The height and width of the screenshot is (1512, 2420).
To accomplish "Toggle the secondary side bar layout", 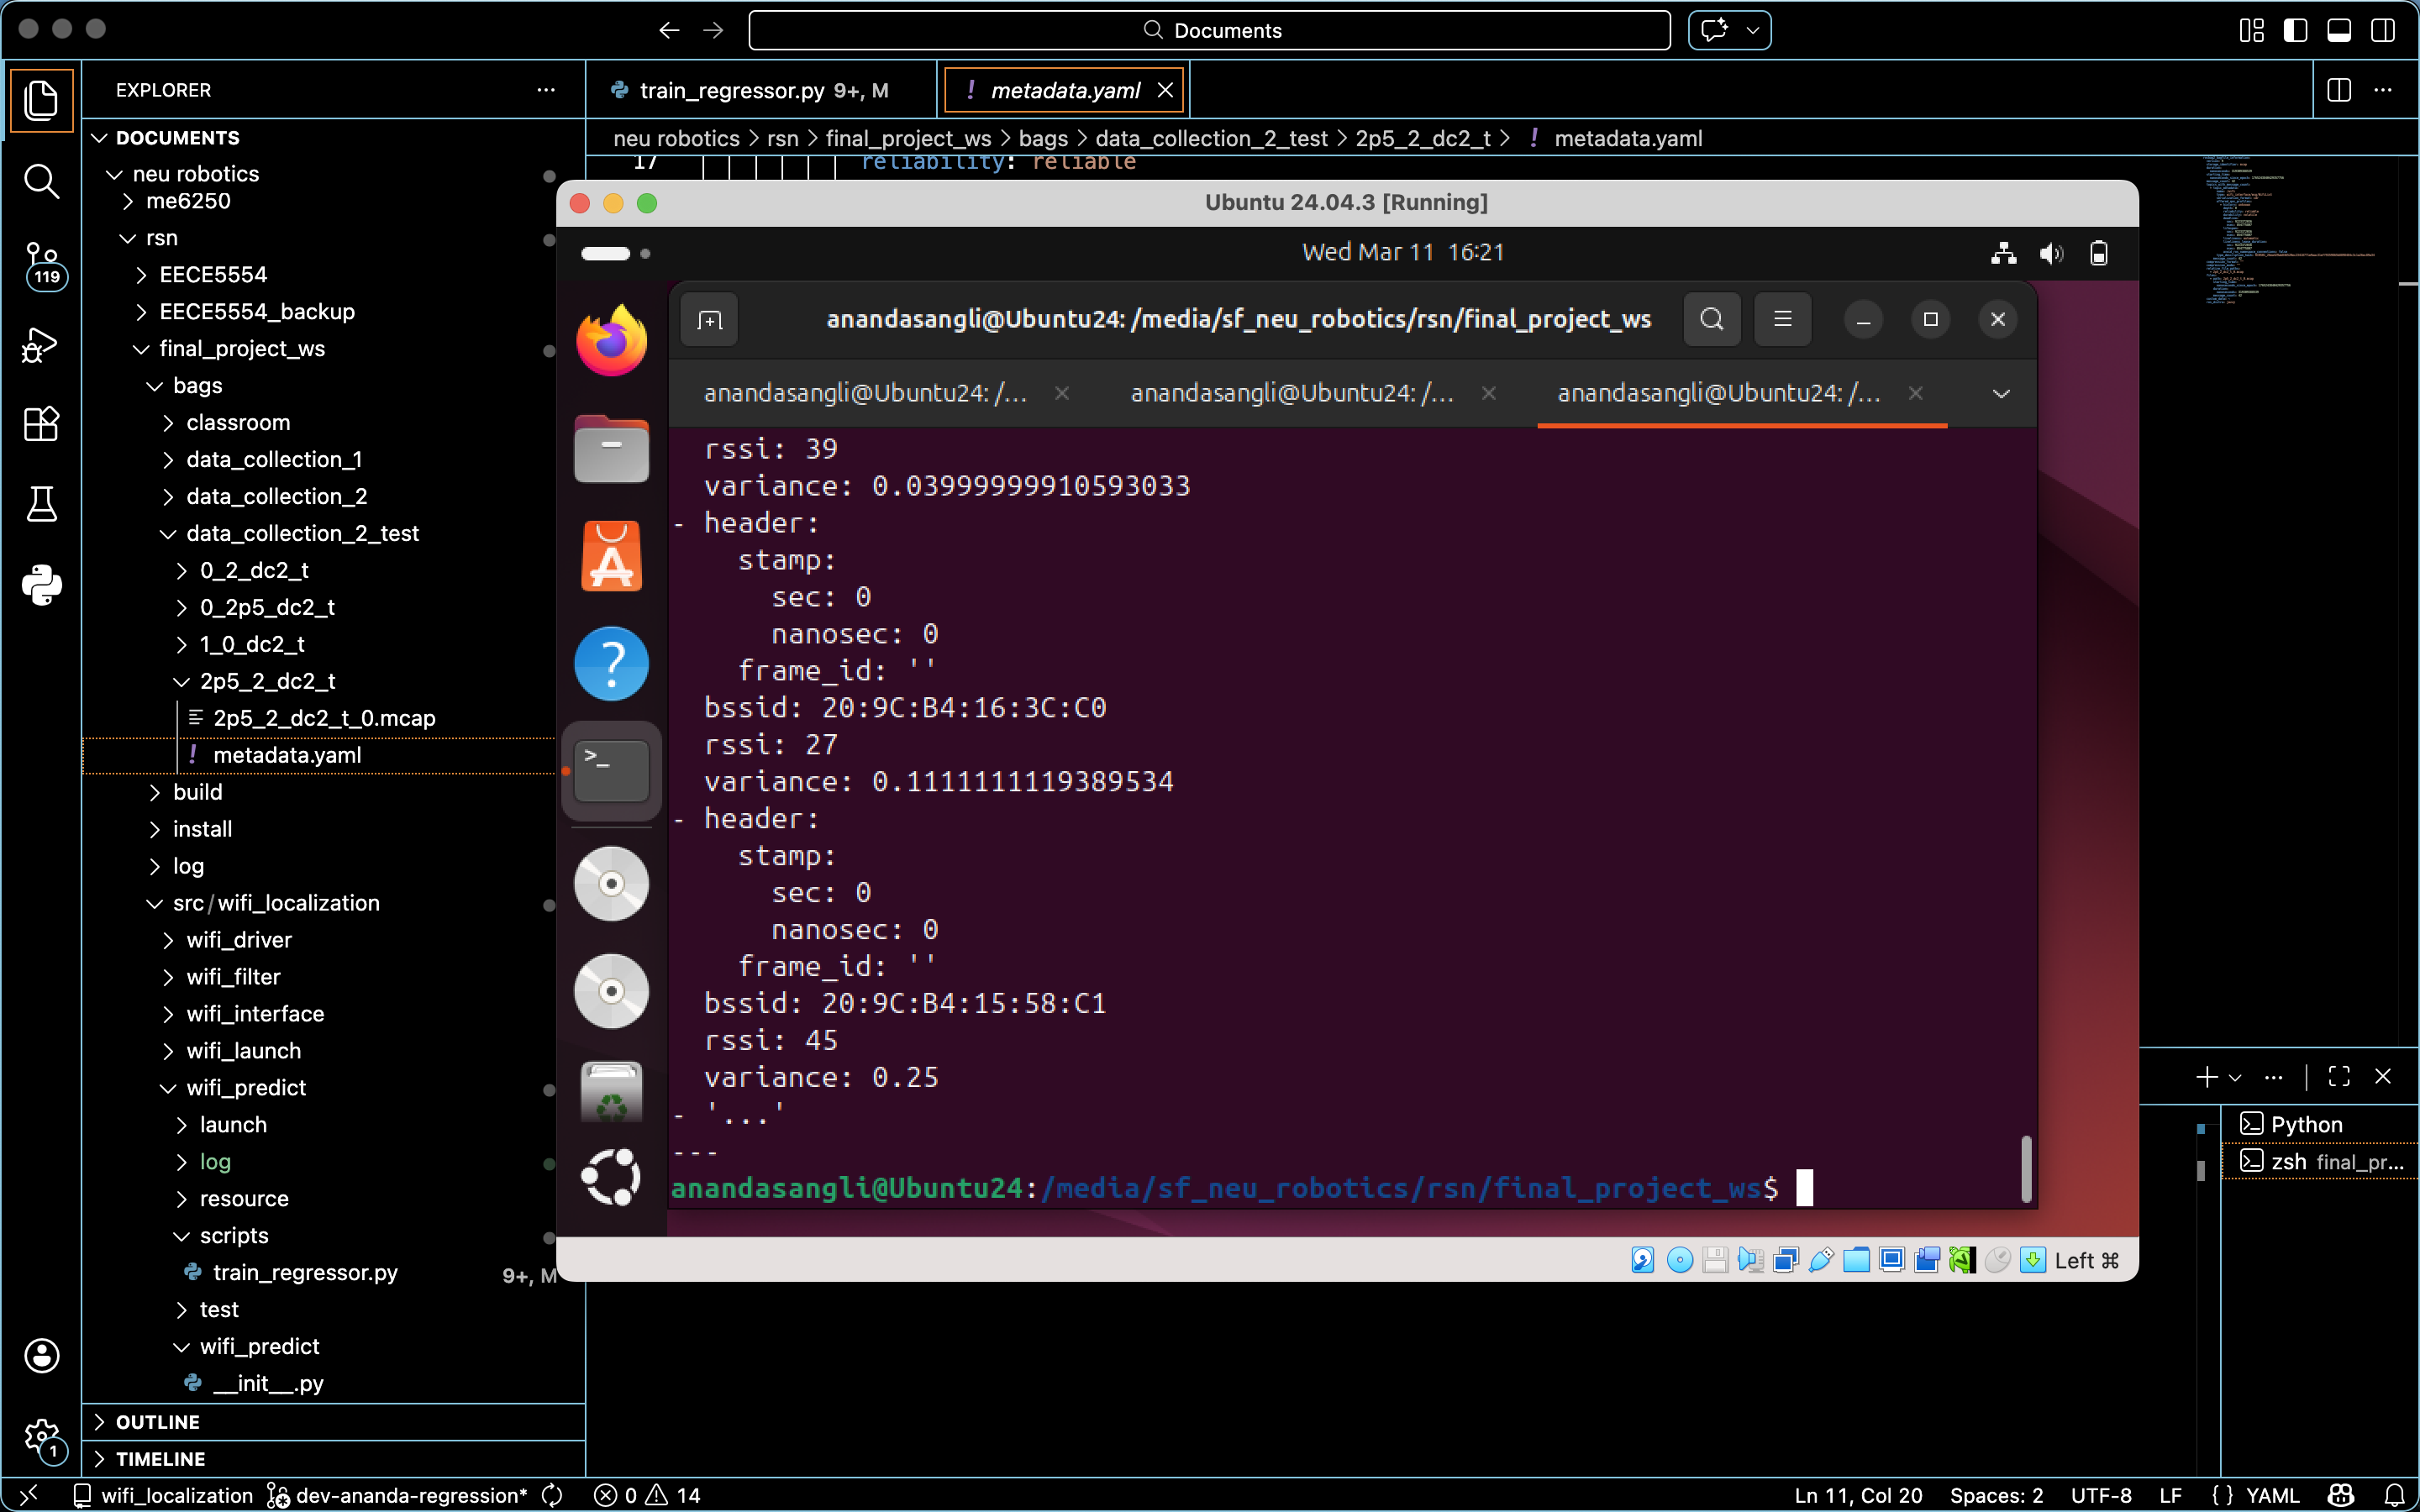I will click(x=2383, y=30).
